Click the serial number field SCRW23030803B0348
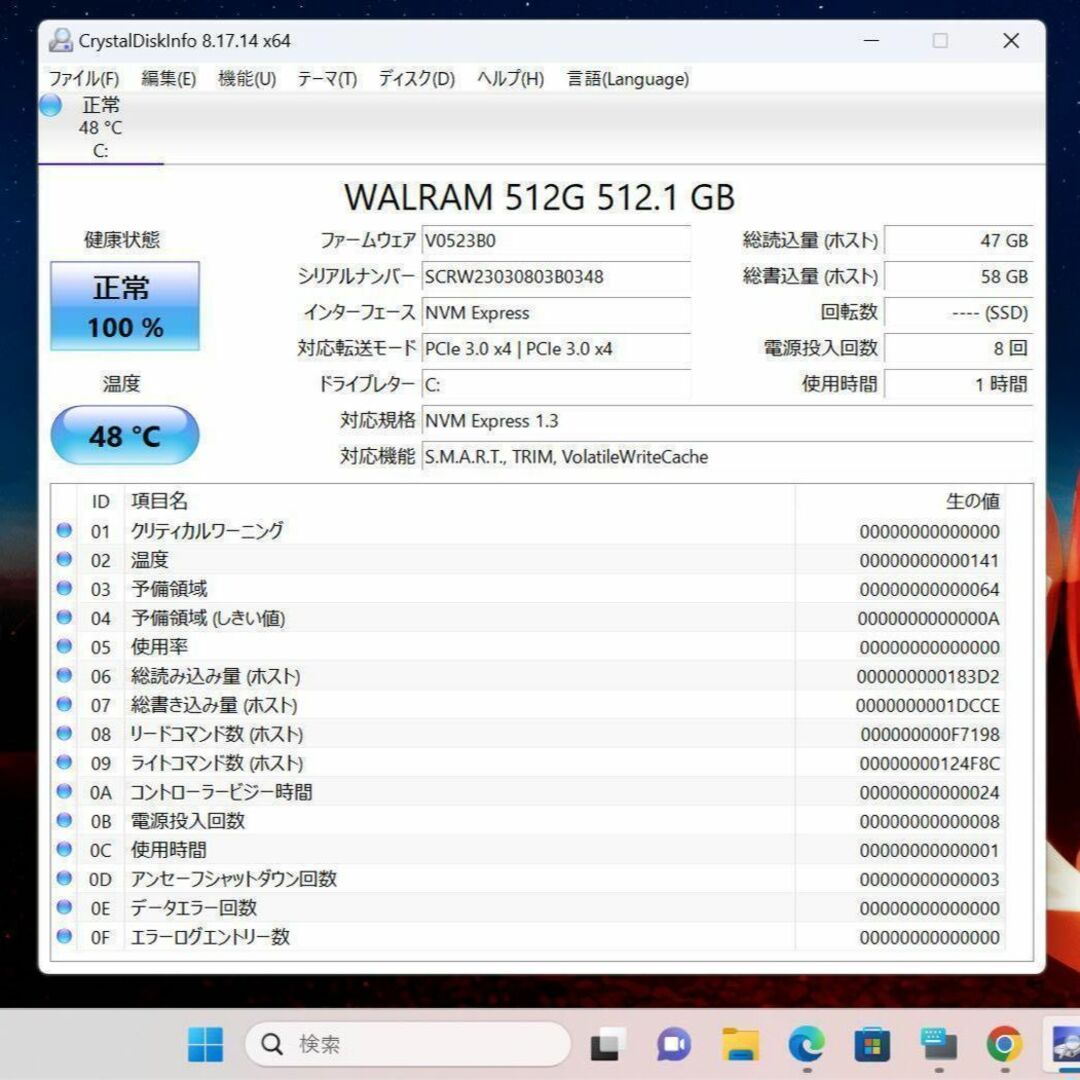Image resolution: width=1080 pixels, height=1080 pixels. click(556, 277)
